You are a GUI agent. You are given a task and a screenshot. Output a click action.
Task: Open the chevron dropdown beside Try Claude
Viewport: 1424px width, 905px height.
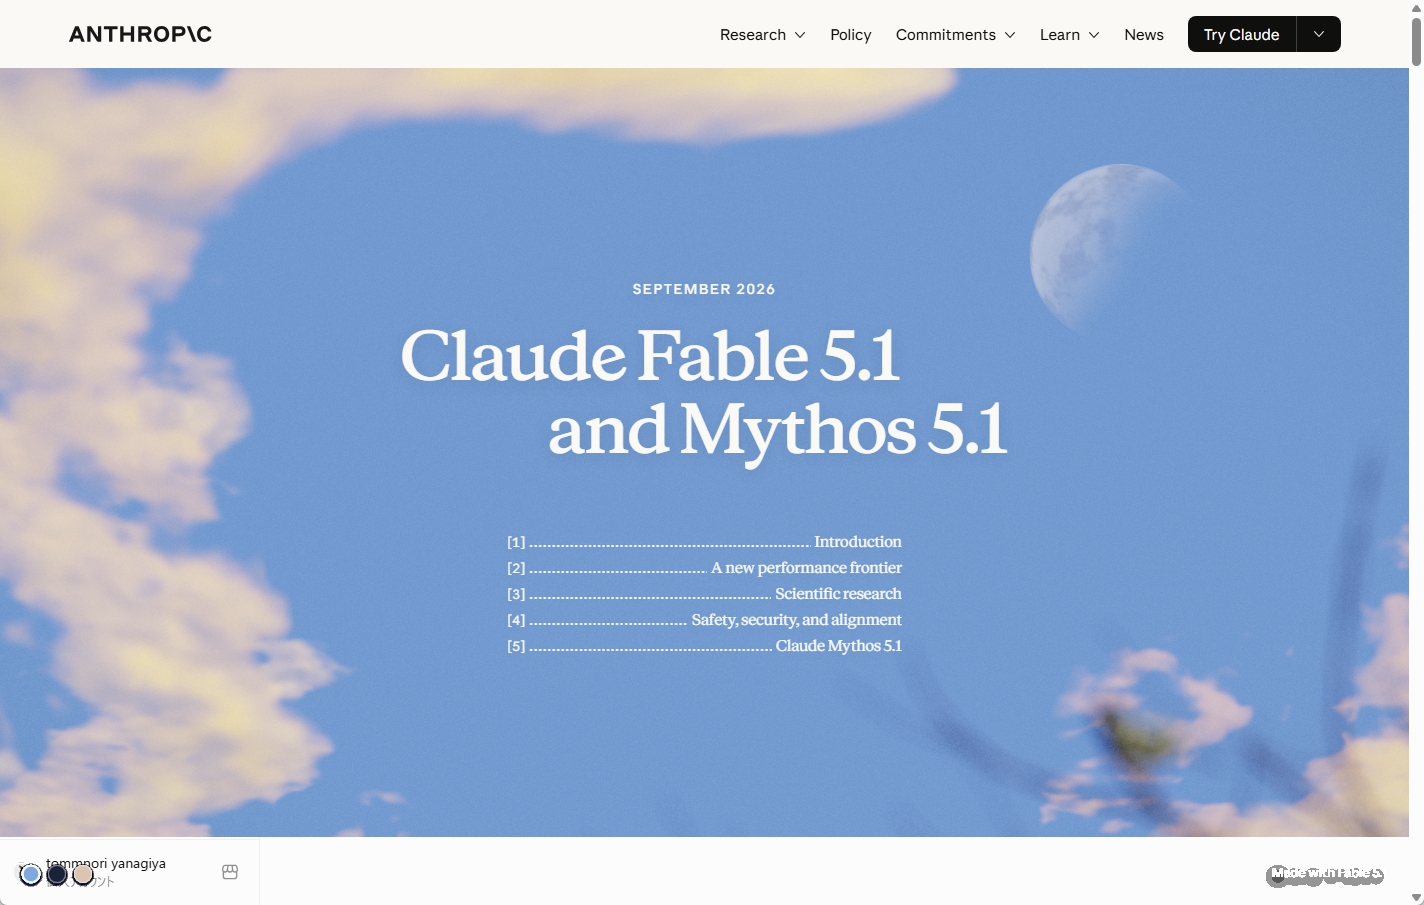1319,34
